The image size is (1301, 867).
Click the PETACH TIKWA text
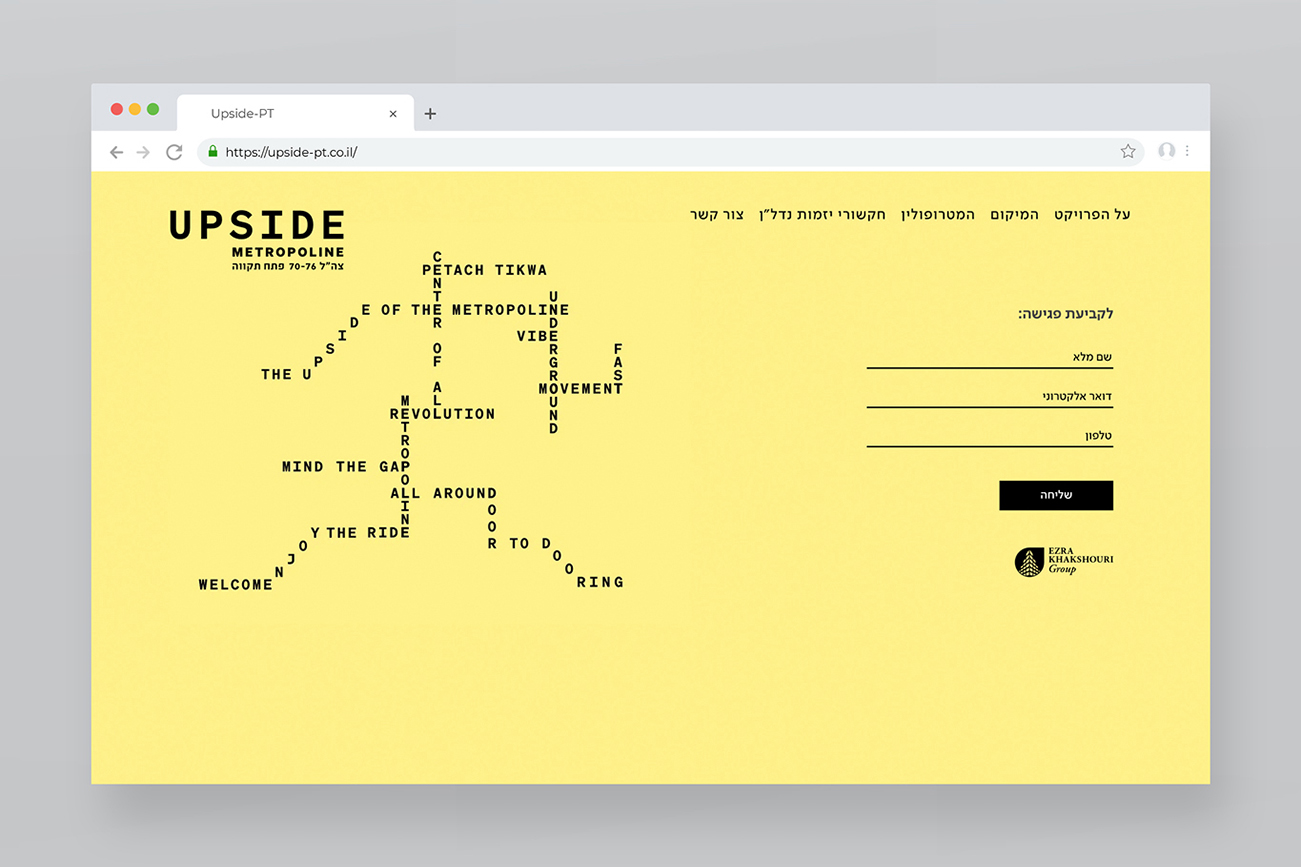click(485, 270)
